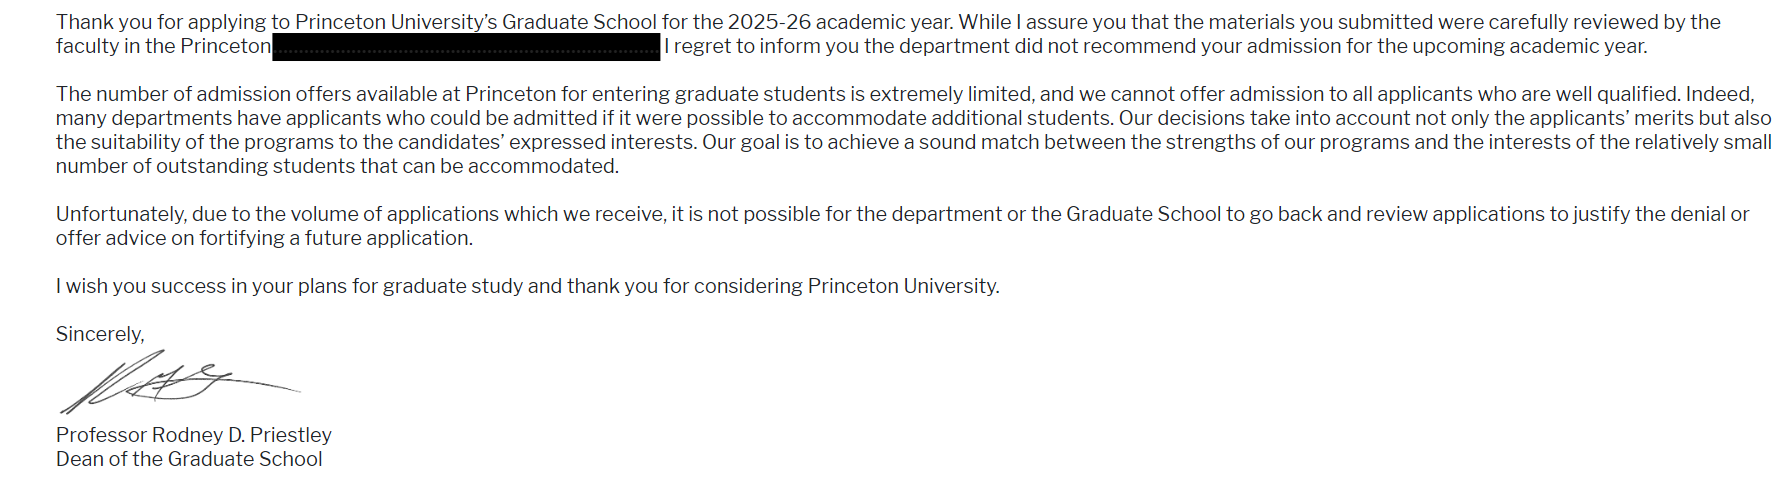1790x482 pixels.
Task: Click Princeton University's Graduate School in first line
Action: pyautogui.click(x=476, y=22)
